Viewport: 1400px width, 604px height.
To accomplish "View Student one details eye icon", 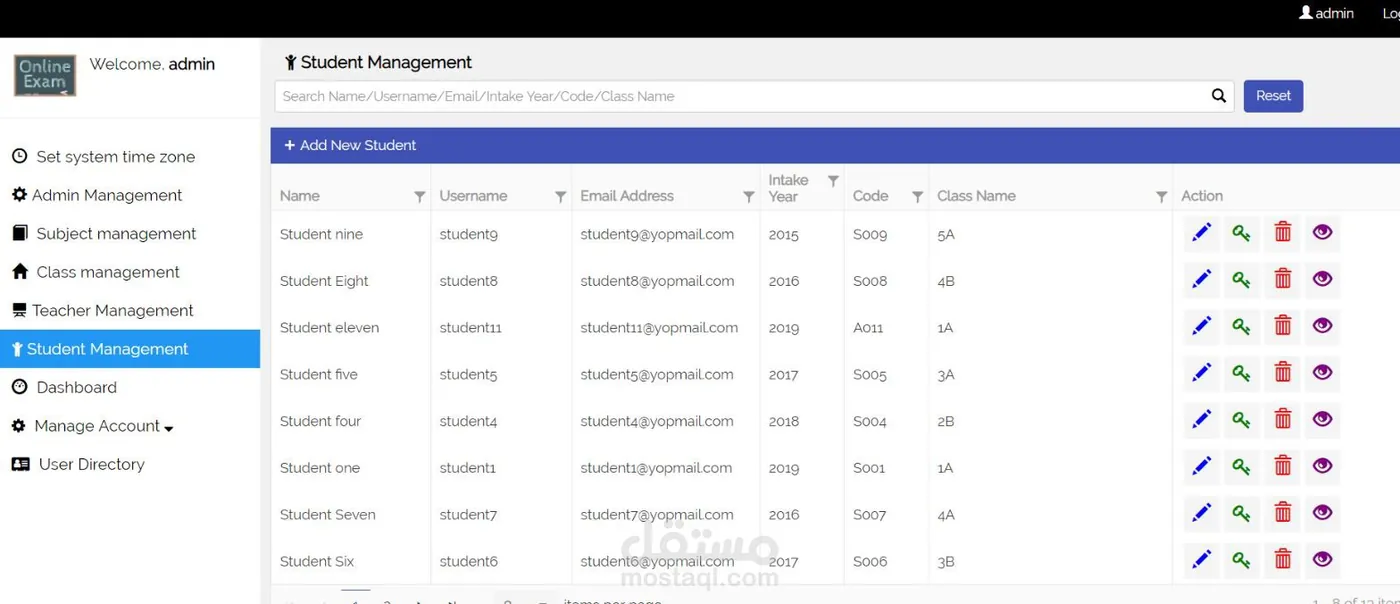I will [x=1323, y=466].
